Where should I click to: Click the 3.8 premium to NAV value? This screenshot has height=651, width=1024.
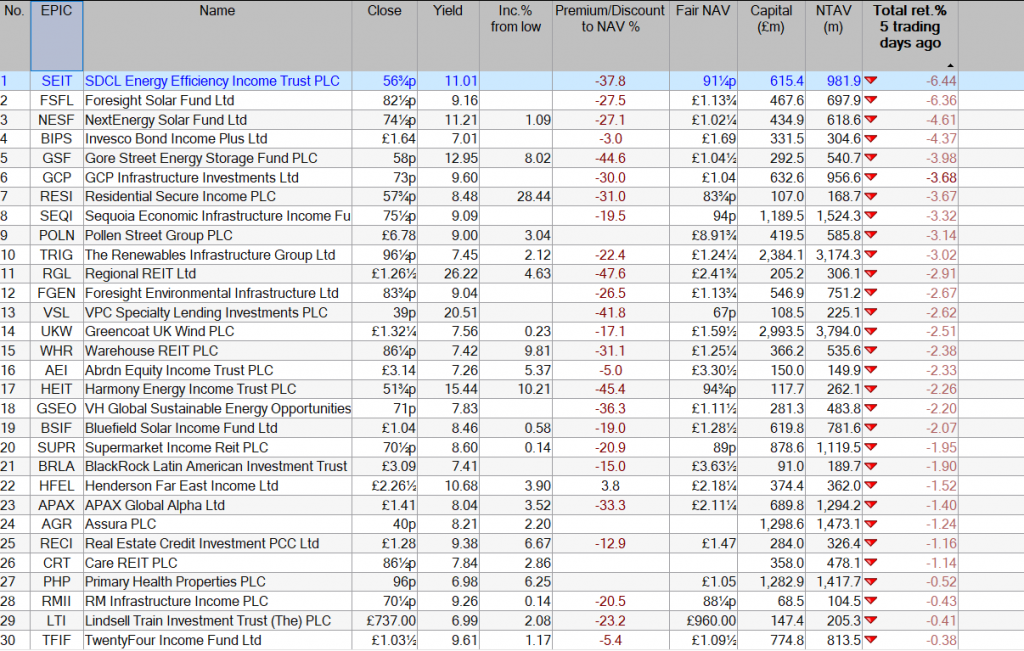[611, 486]
